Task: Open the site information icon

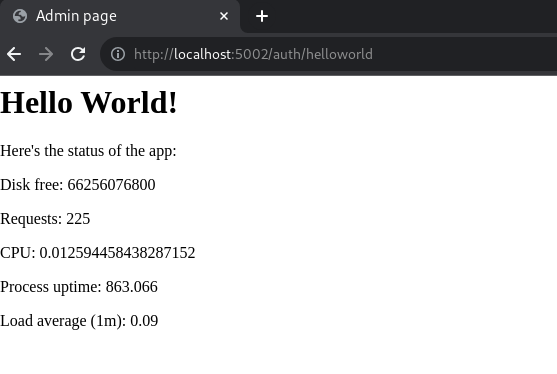Action: (x=118, y=54)
